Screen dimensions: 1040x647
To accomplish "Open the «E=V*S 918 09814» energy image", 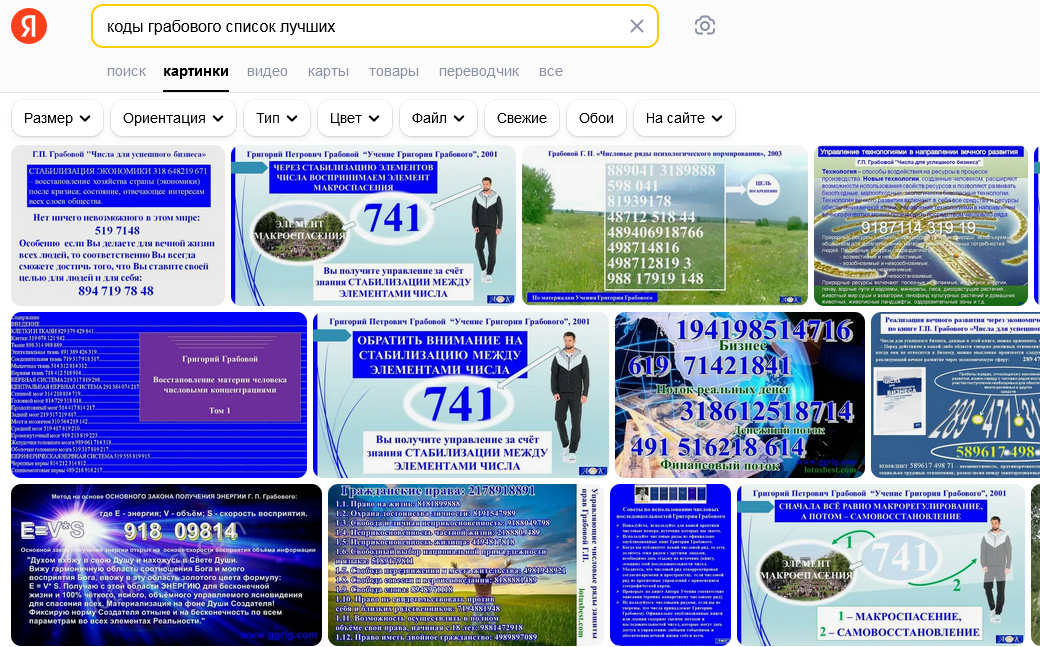I will tap(166, 565).
